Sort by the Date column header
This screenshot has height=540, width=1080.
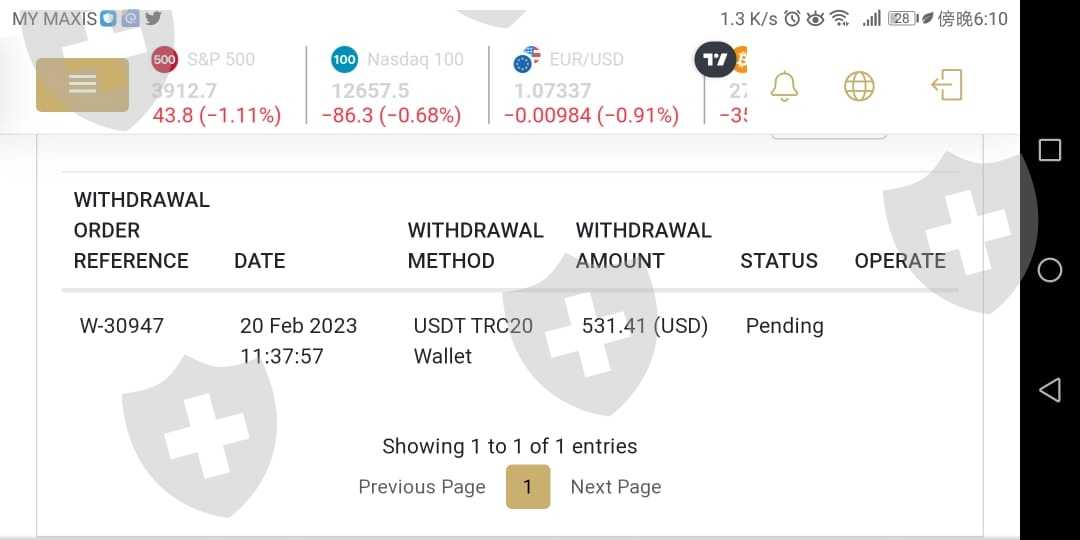[260, 261]
